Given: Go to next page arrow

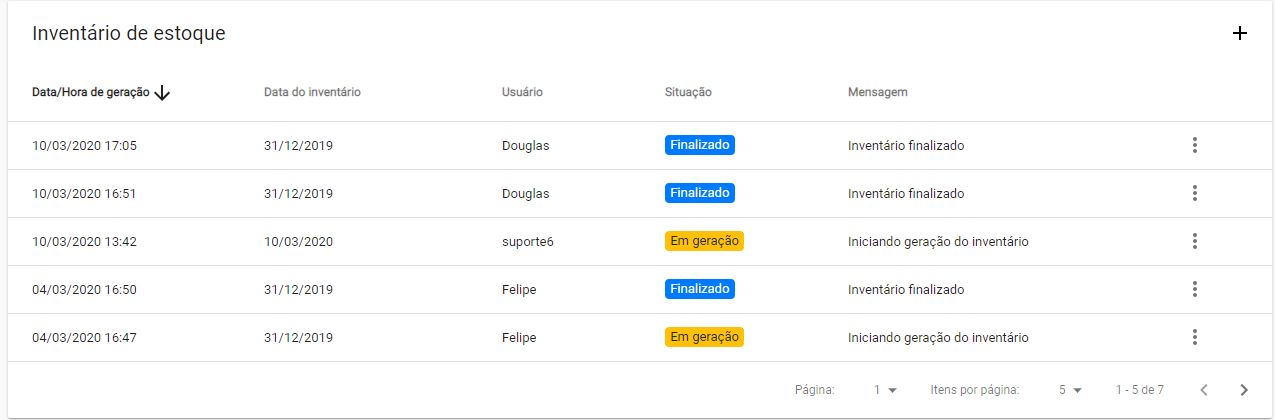Looking at the screenshot, I should [x=1243, y=390].
